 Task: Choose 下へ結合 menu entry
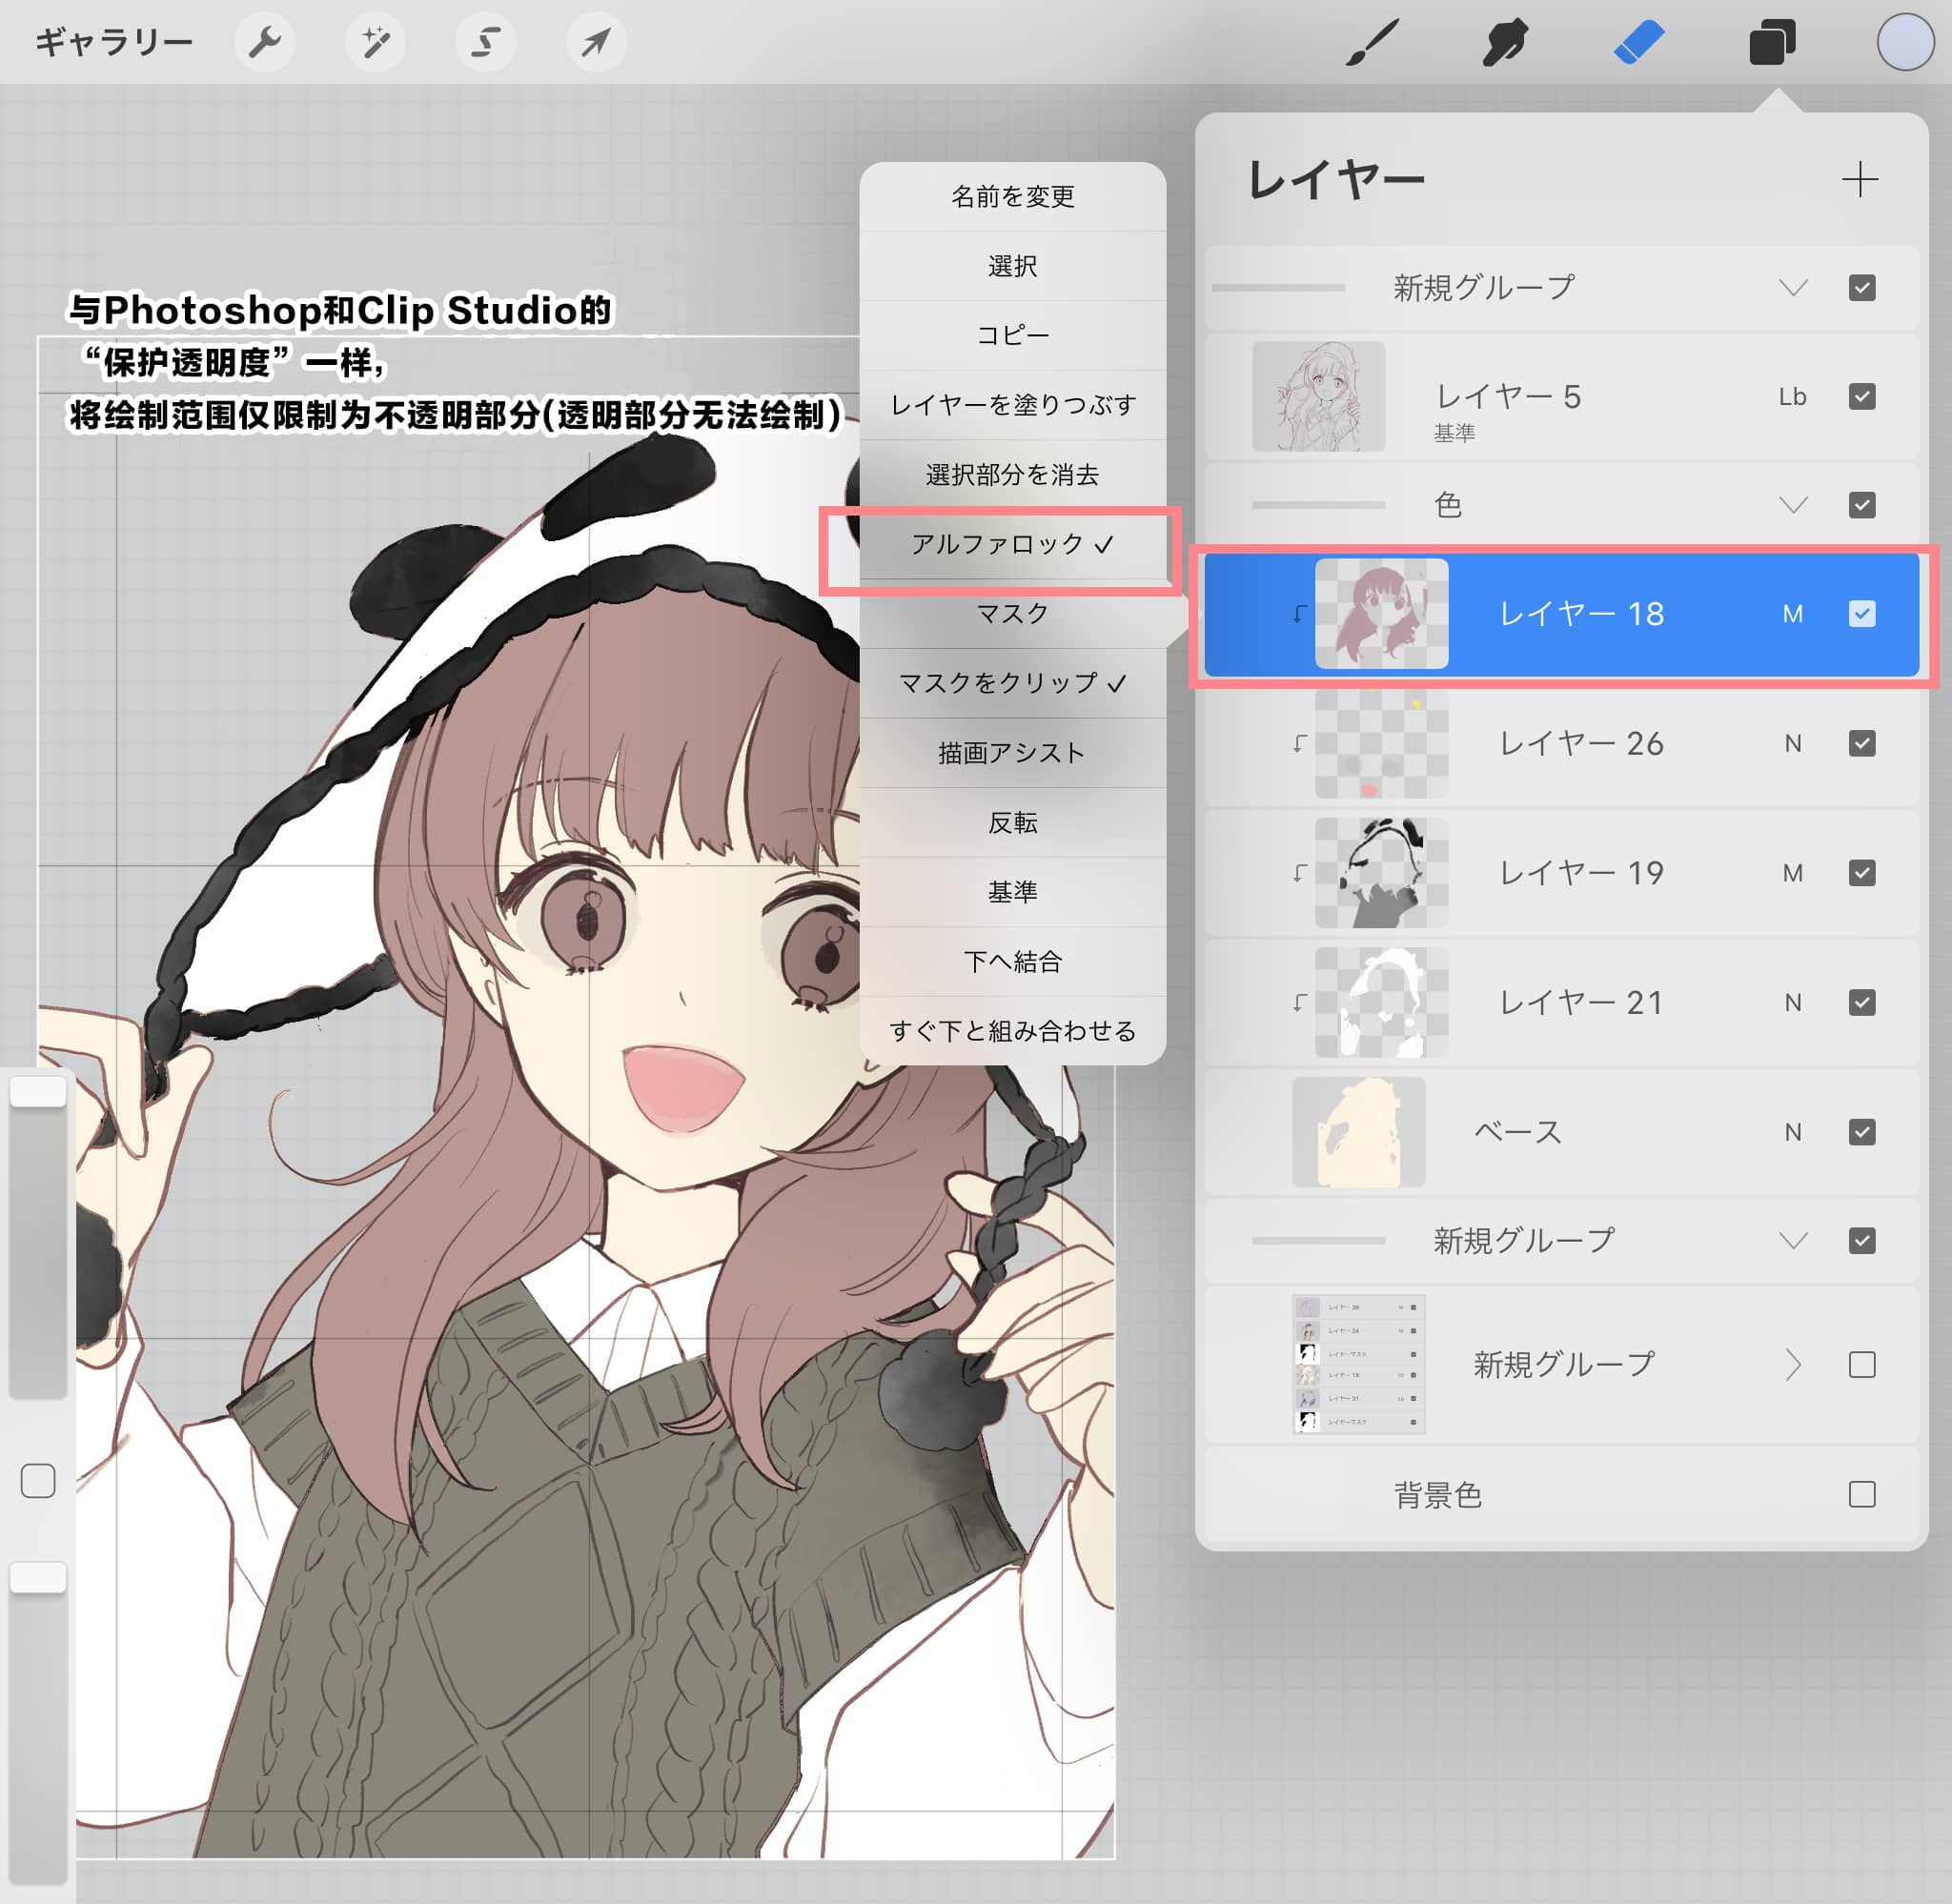(1011, 961)
